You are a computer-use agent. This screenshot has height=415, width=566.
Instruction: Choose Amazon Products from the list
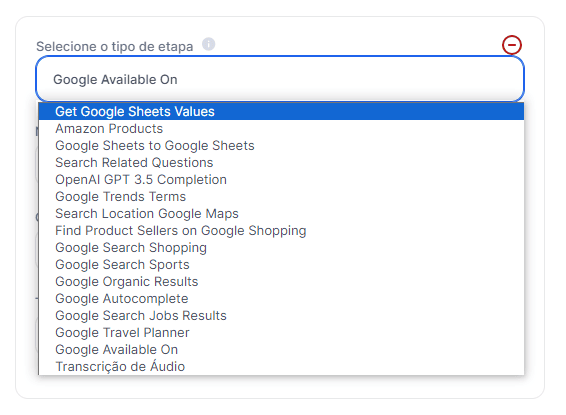coord(281,128)
